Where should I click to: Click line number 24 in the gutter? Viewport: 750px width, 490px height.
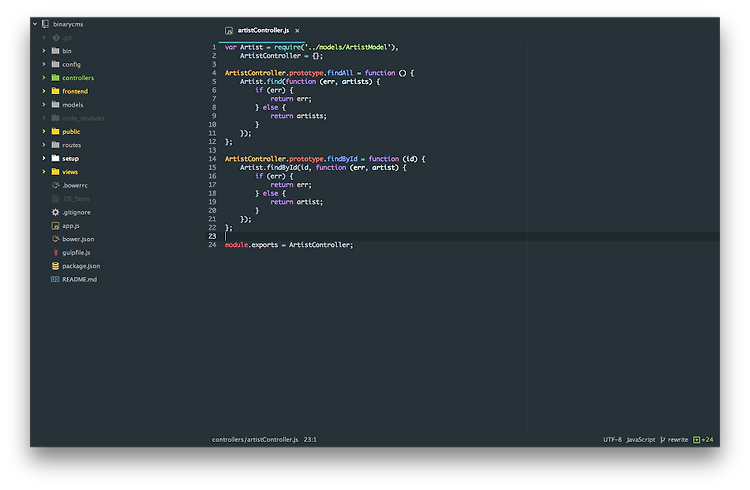click(212, 245)
